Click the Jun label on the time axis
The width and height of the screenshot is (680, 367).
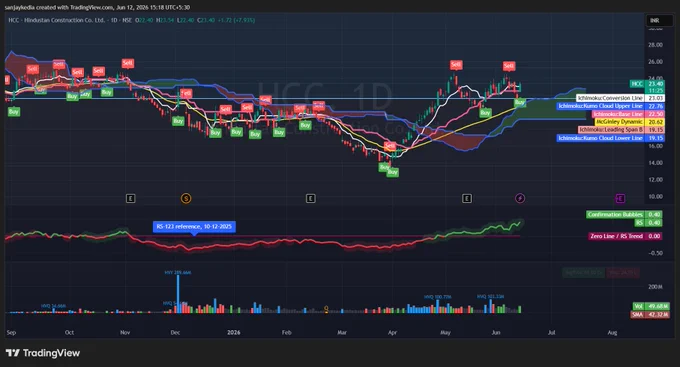496,332
